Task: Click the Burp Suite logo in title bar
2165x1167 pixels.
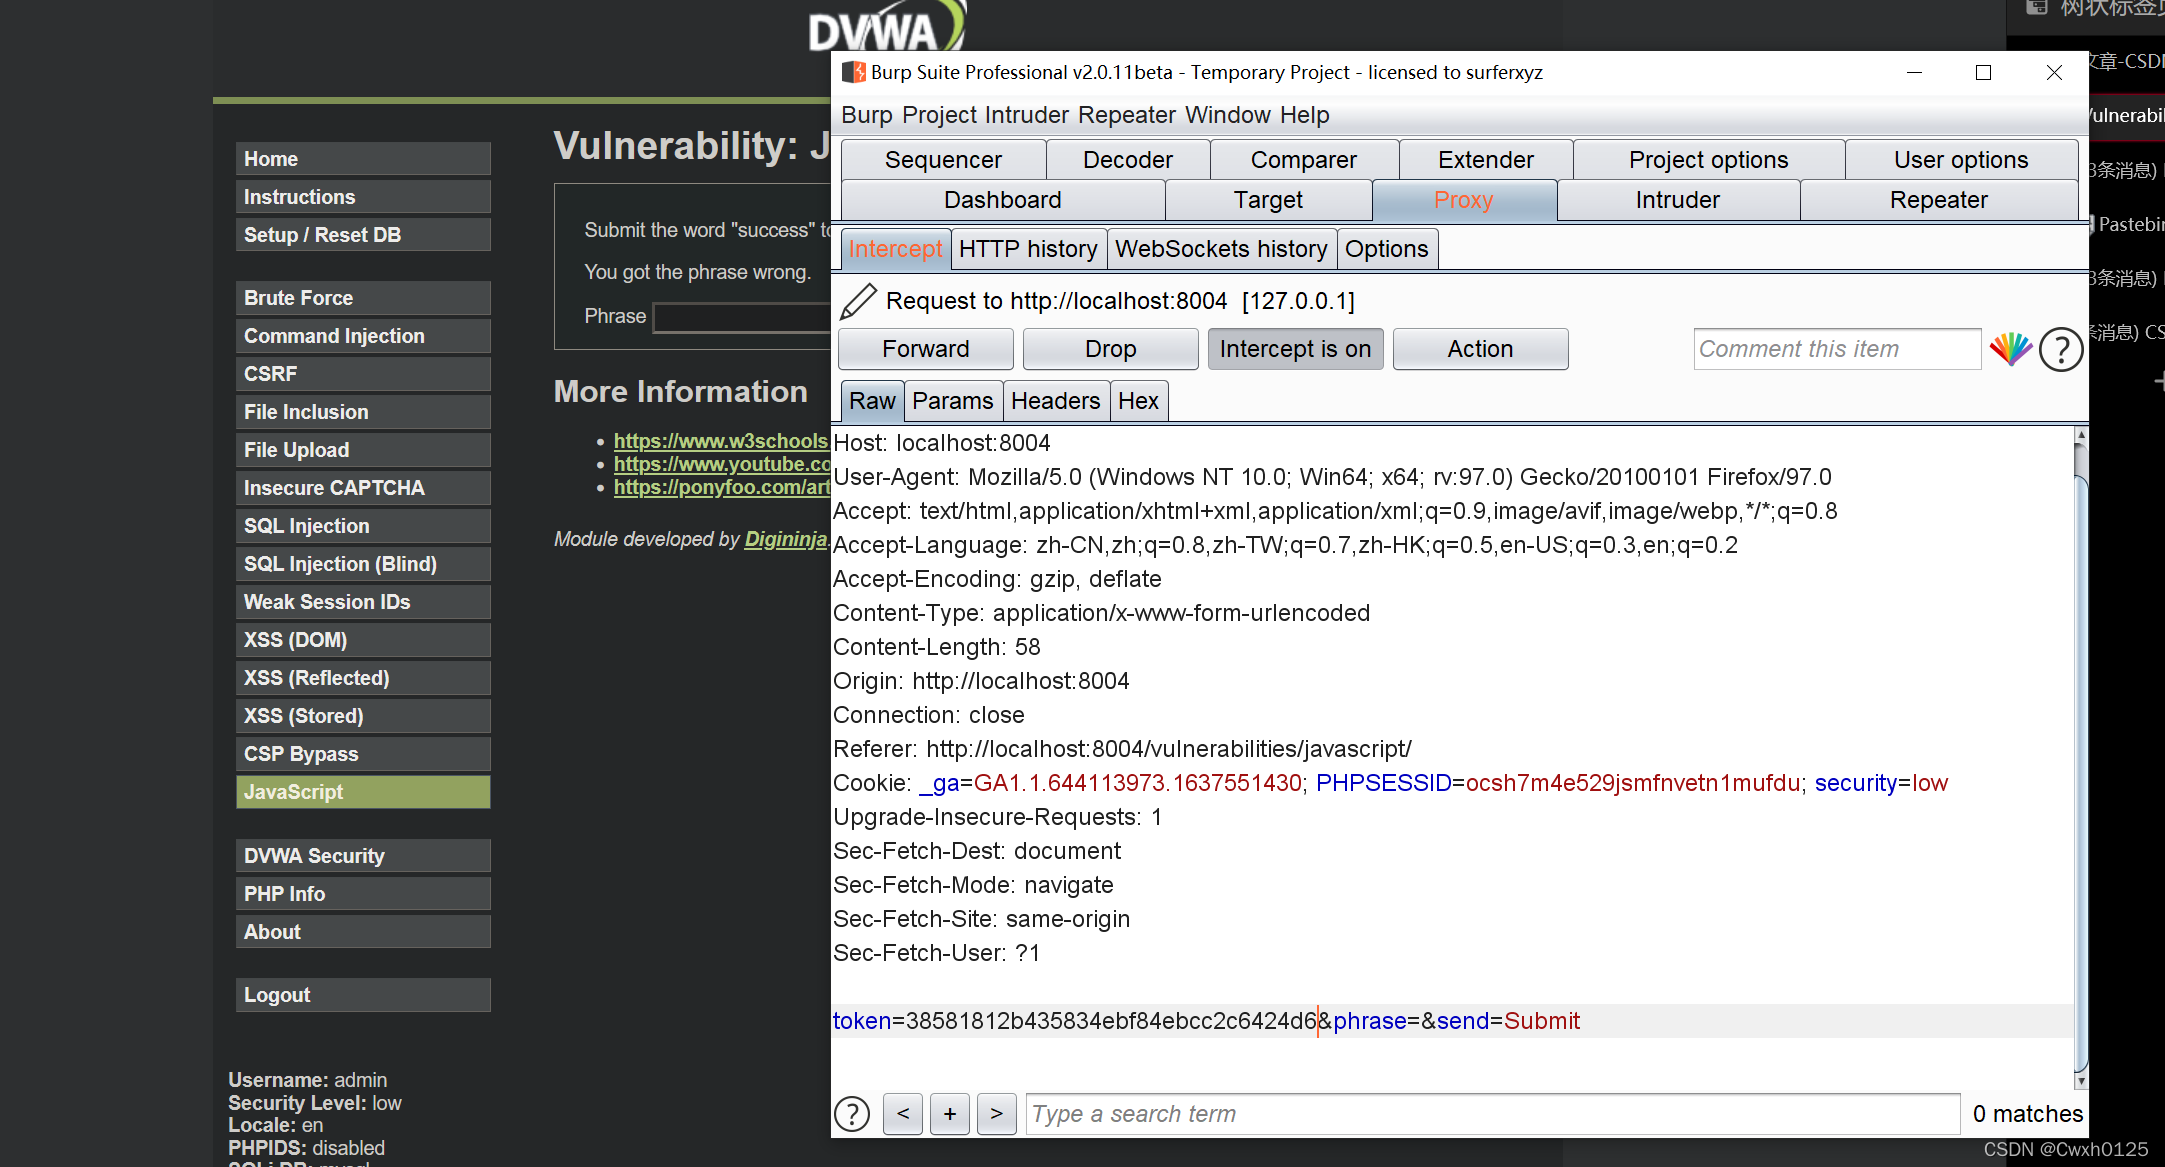Action: pos(853,72)
